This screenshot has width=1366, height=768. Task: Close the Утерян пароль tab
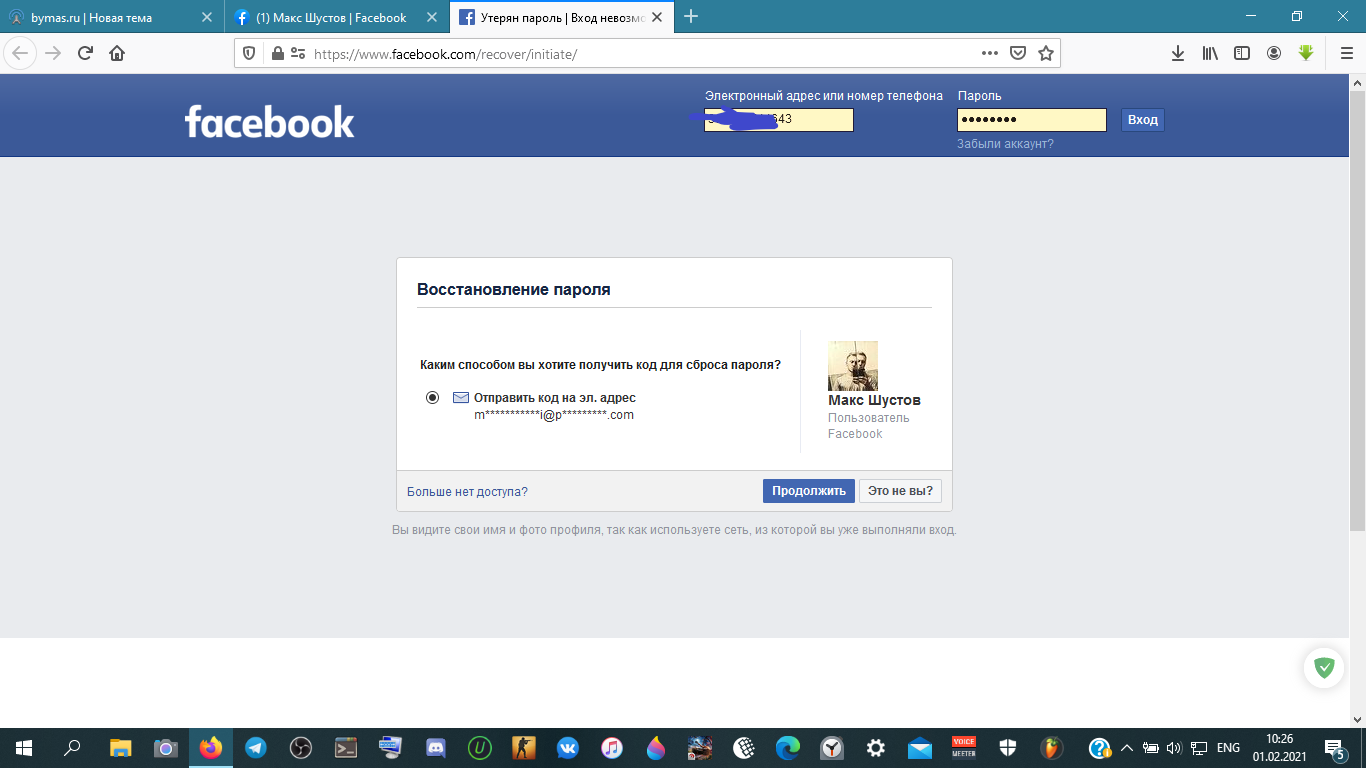[x=656, y=17]
